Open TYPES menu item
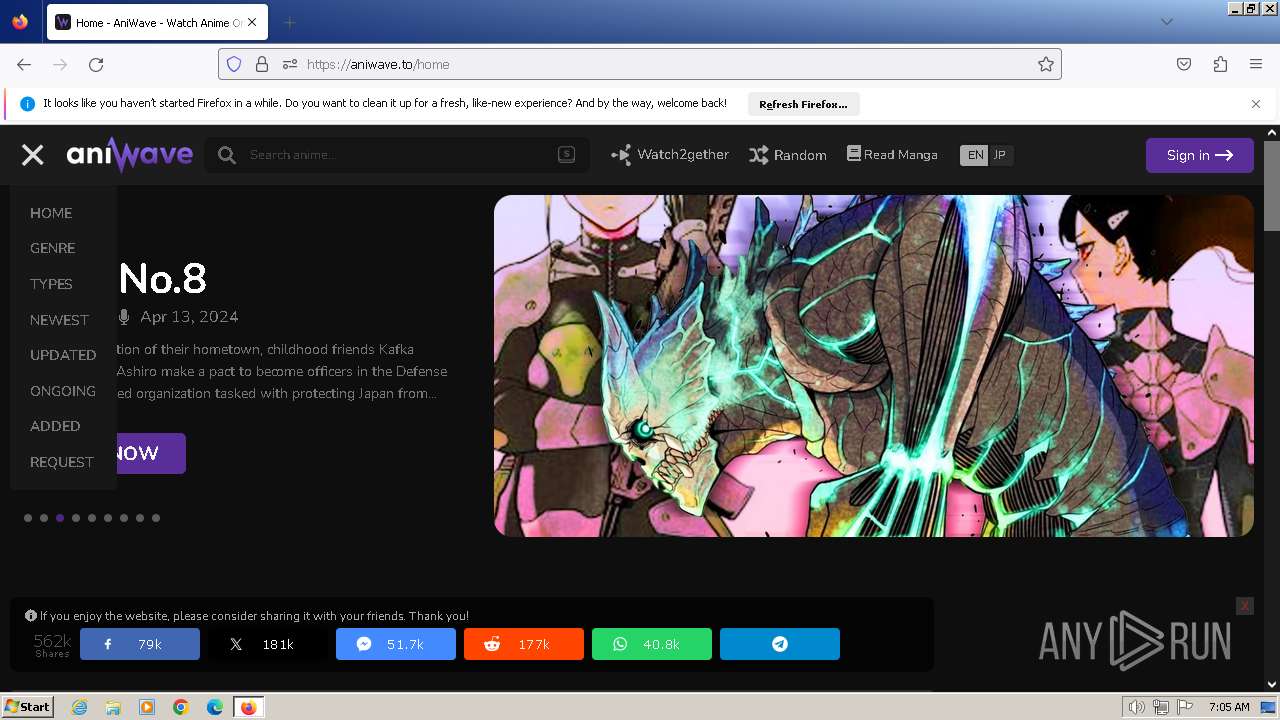1280x720 pixels. coord(51,284)
